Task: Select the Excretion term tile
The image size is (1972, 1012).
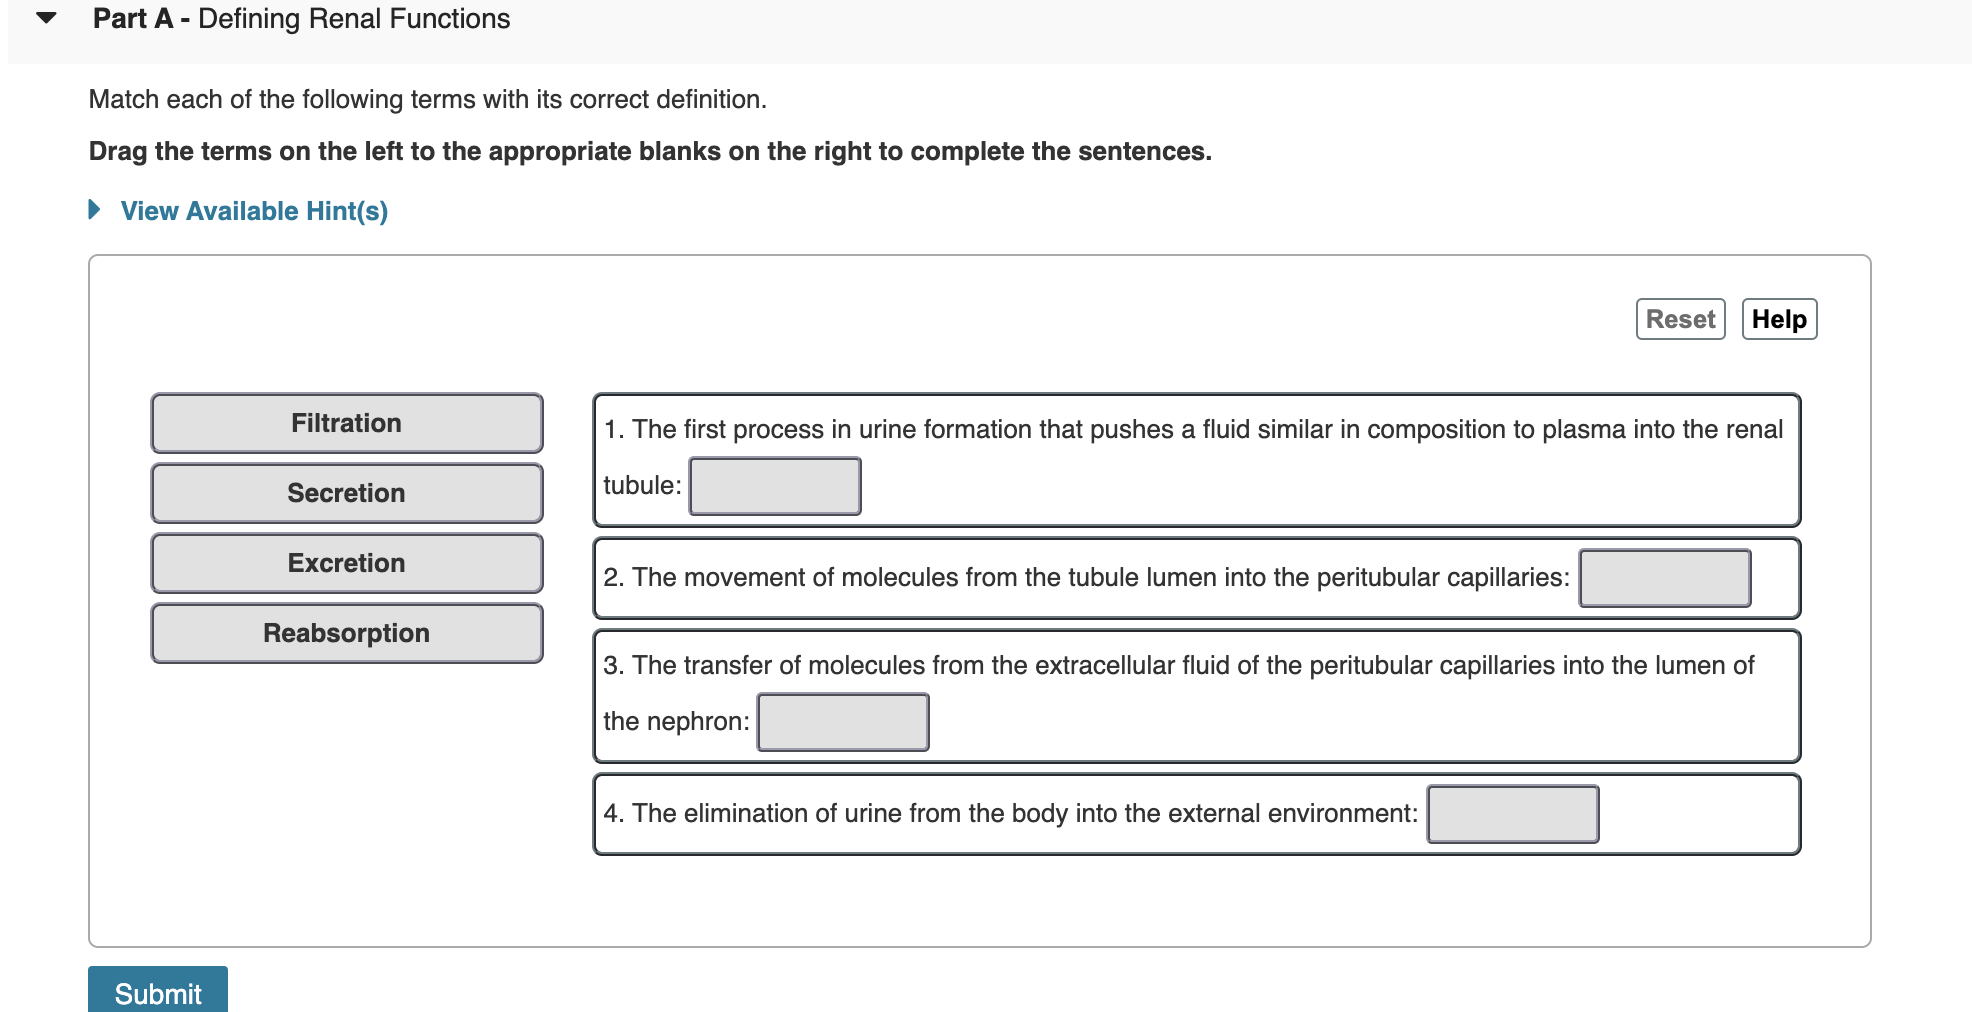Action: click(345, 562)
